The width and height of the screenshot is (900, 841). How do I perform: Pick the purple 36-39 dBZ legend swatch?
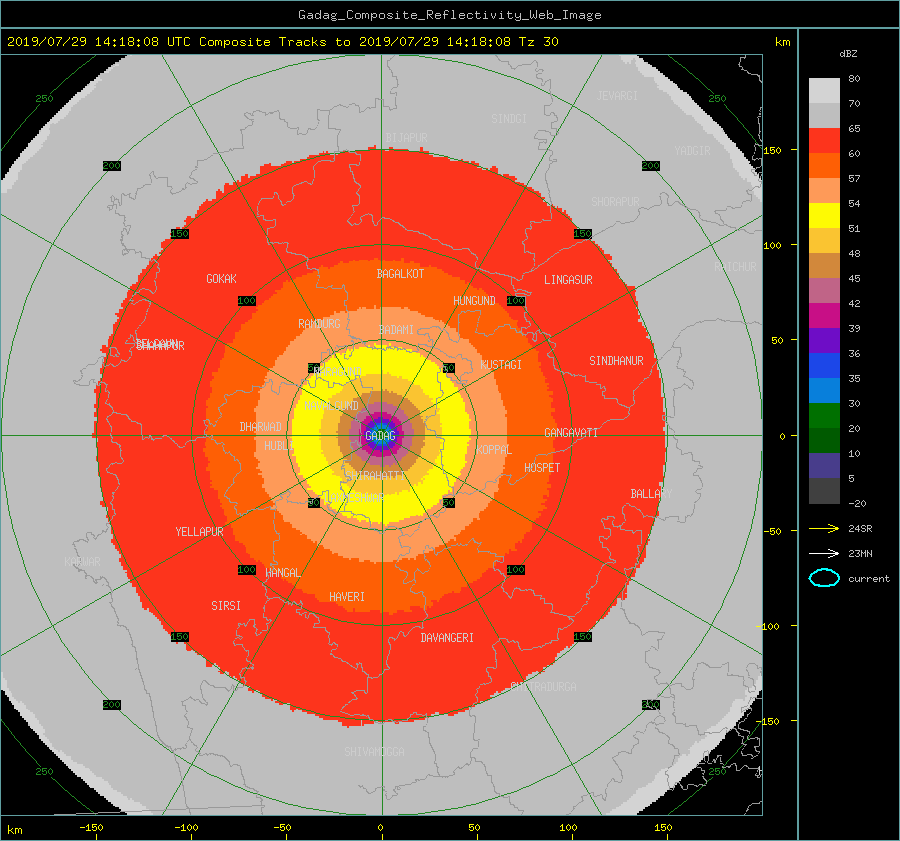click(x=824, y=340)
